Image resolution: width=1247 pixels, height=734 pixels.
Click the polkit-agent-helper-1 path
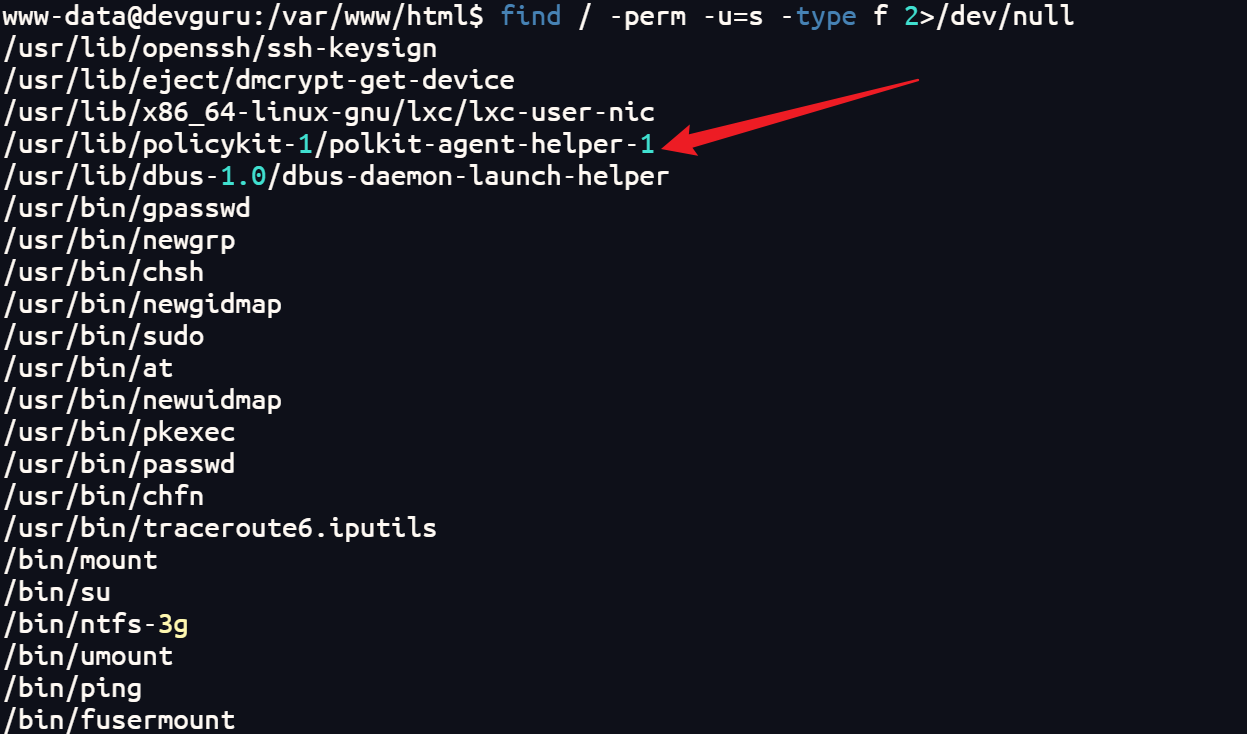click(x=329, y=145)
